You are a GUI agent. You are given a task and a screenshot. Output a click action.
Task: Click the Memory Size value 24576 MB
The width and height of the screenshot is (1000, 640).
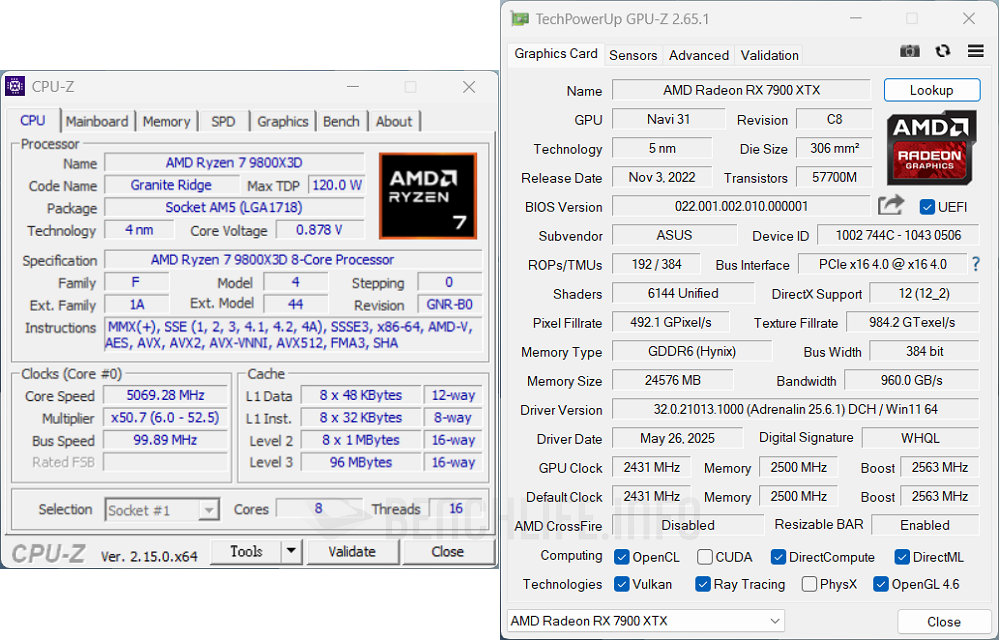[672, 381]
